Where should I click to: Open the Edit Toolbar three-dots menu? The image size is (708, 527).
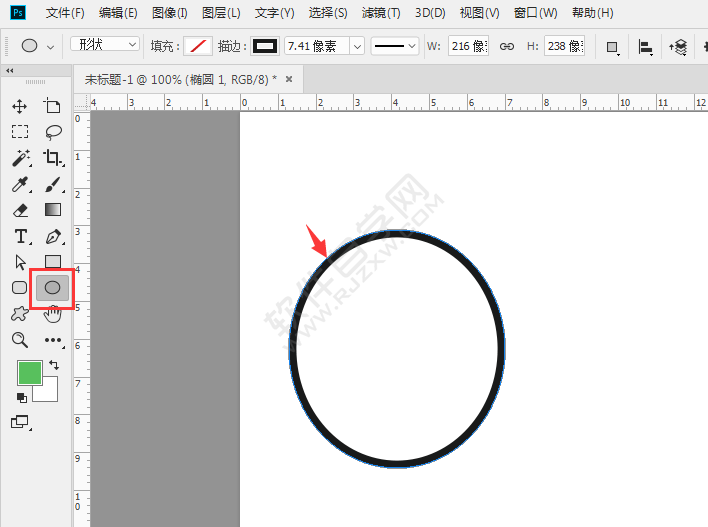click(x=53, y=340)
